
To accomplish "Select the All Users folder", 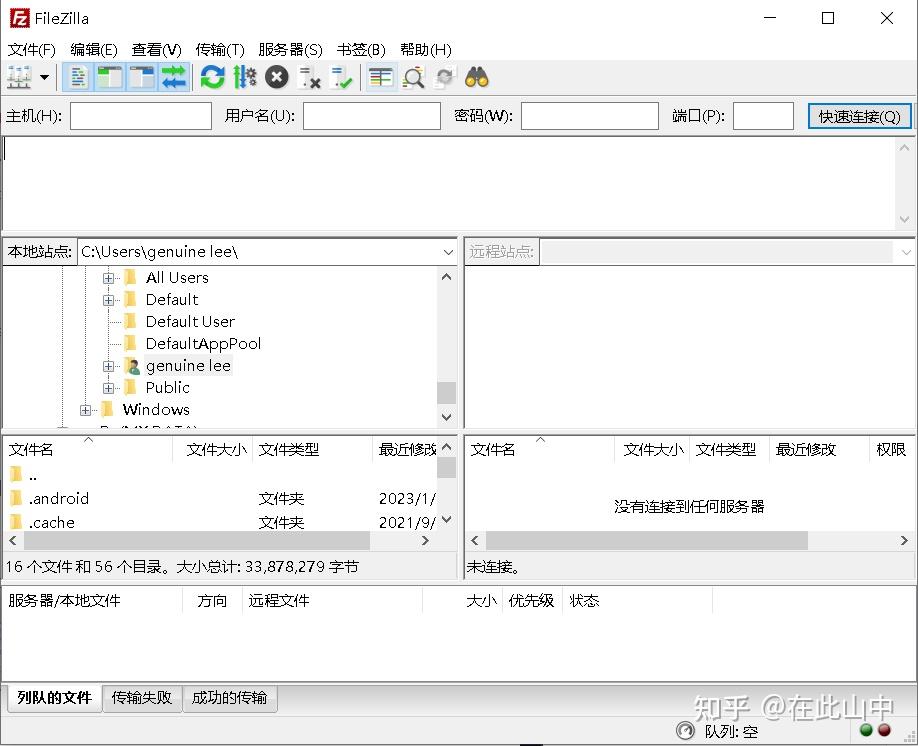I will coord(177,278).
